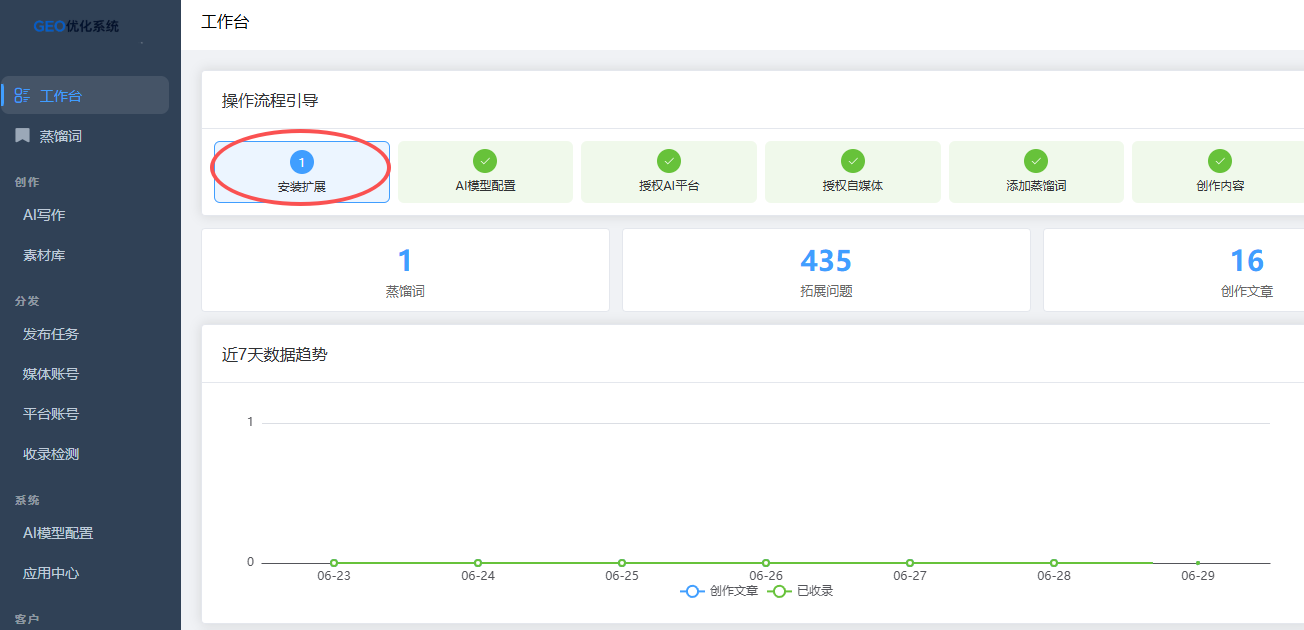The width and height of the screenshot is (1304, 630).
Task: Click the 近7天数据趋势 heading
Action: click(x=275, y=354)
